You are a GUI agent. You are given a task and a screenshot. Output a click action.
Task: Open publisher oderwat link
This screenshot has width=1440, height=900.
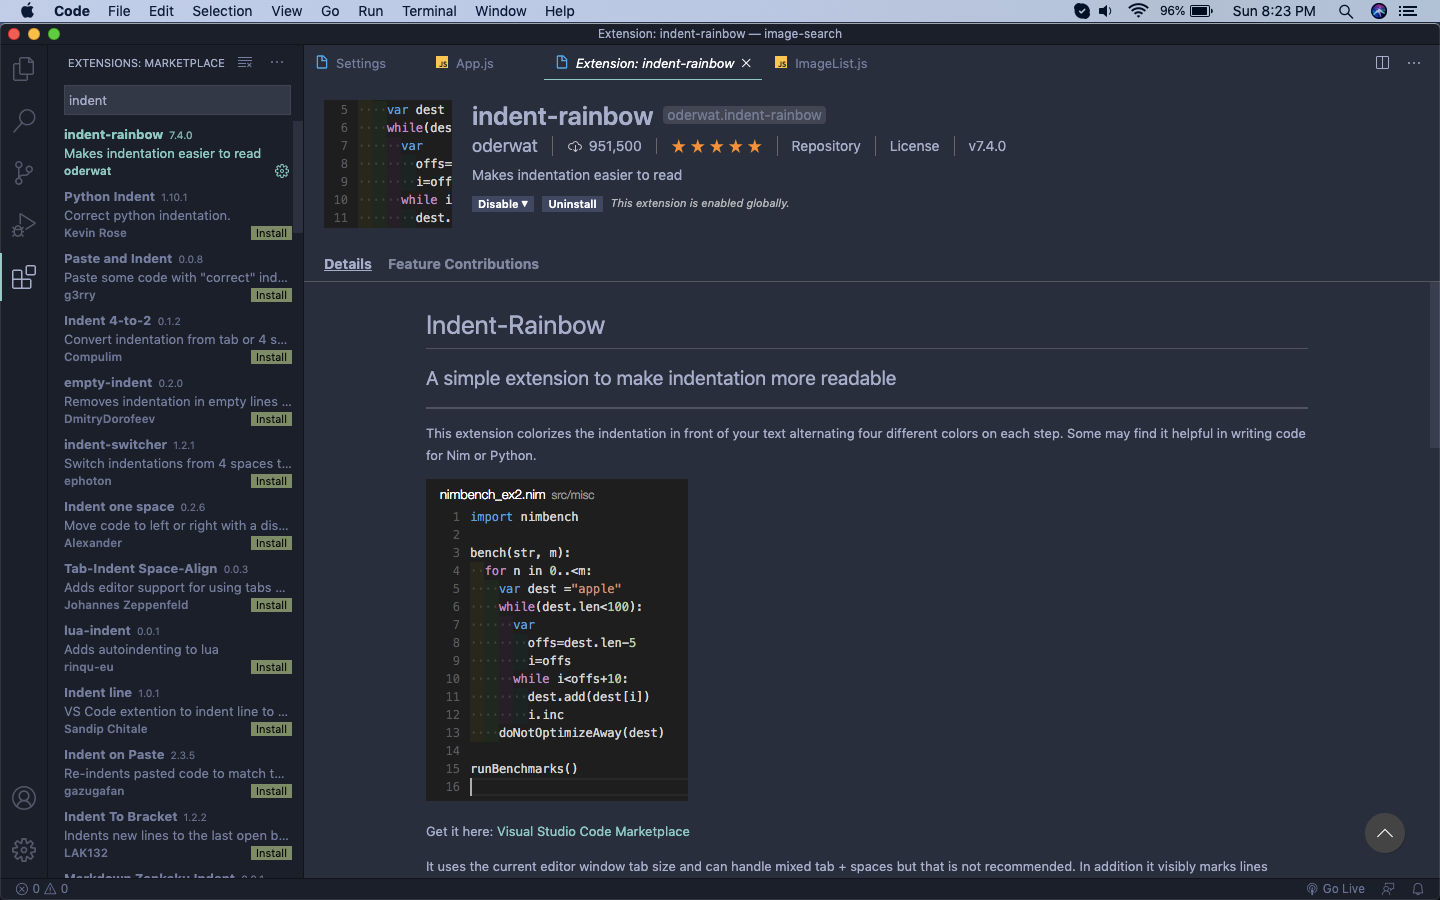click(505, 146)
